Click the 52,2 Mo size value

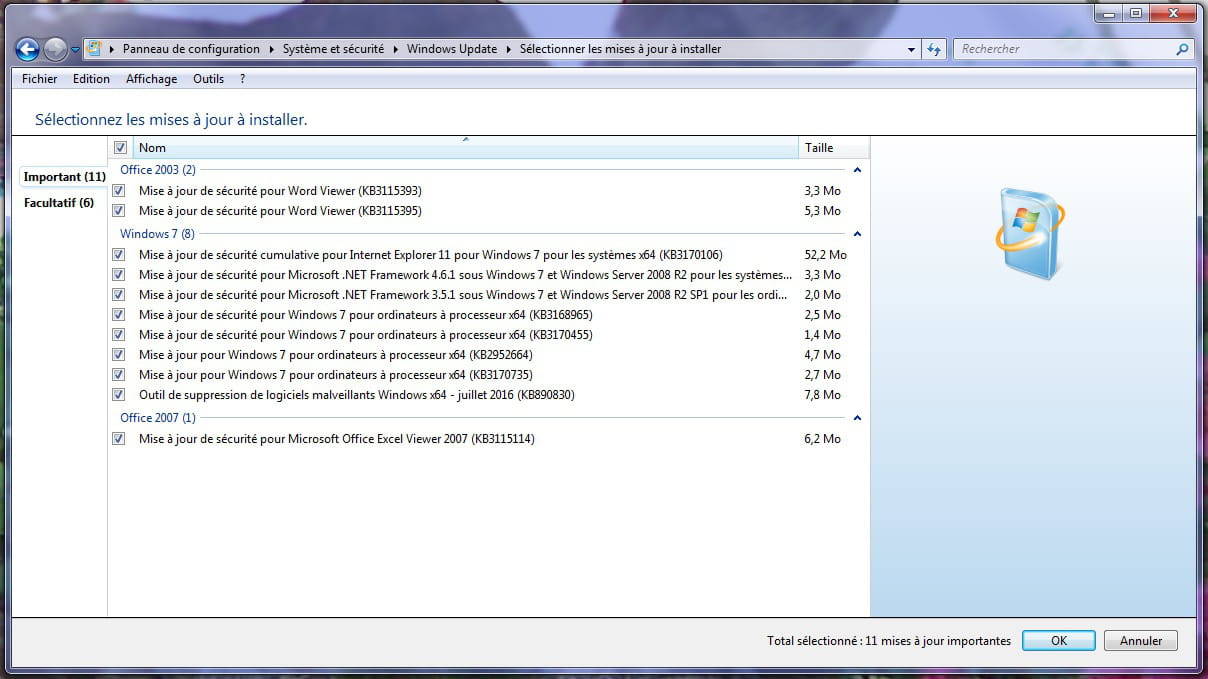coord(825,255)
